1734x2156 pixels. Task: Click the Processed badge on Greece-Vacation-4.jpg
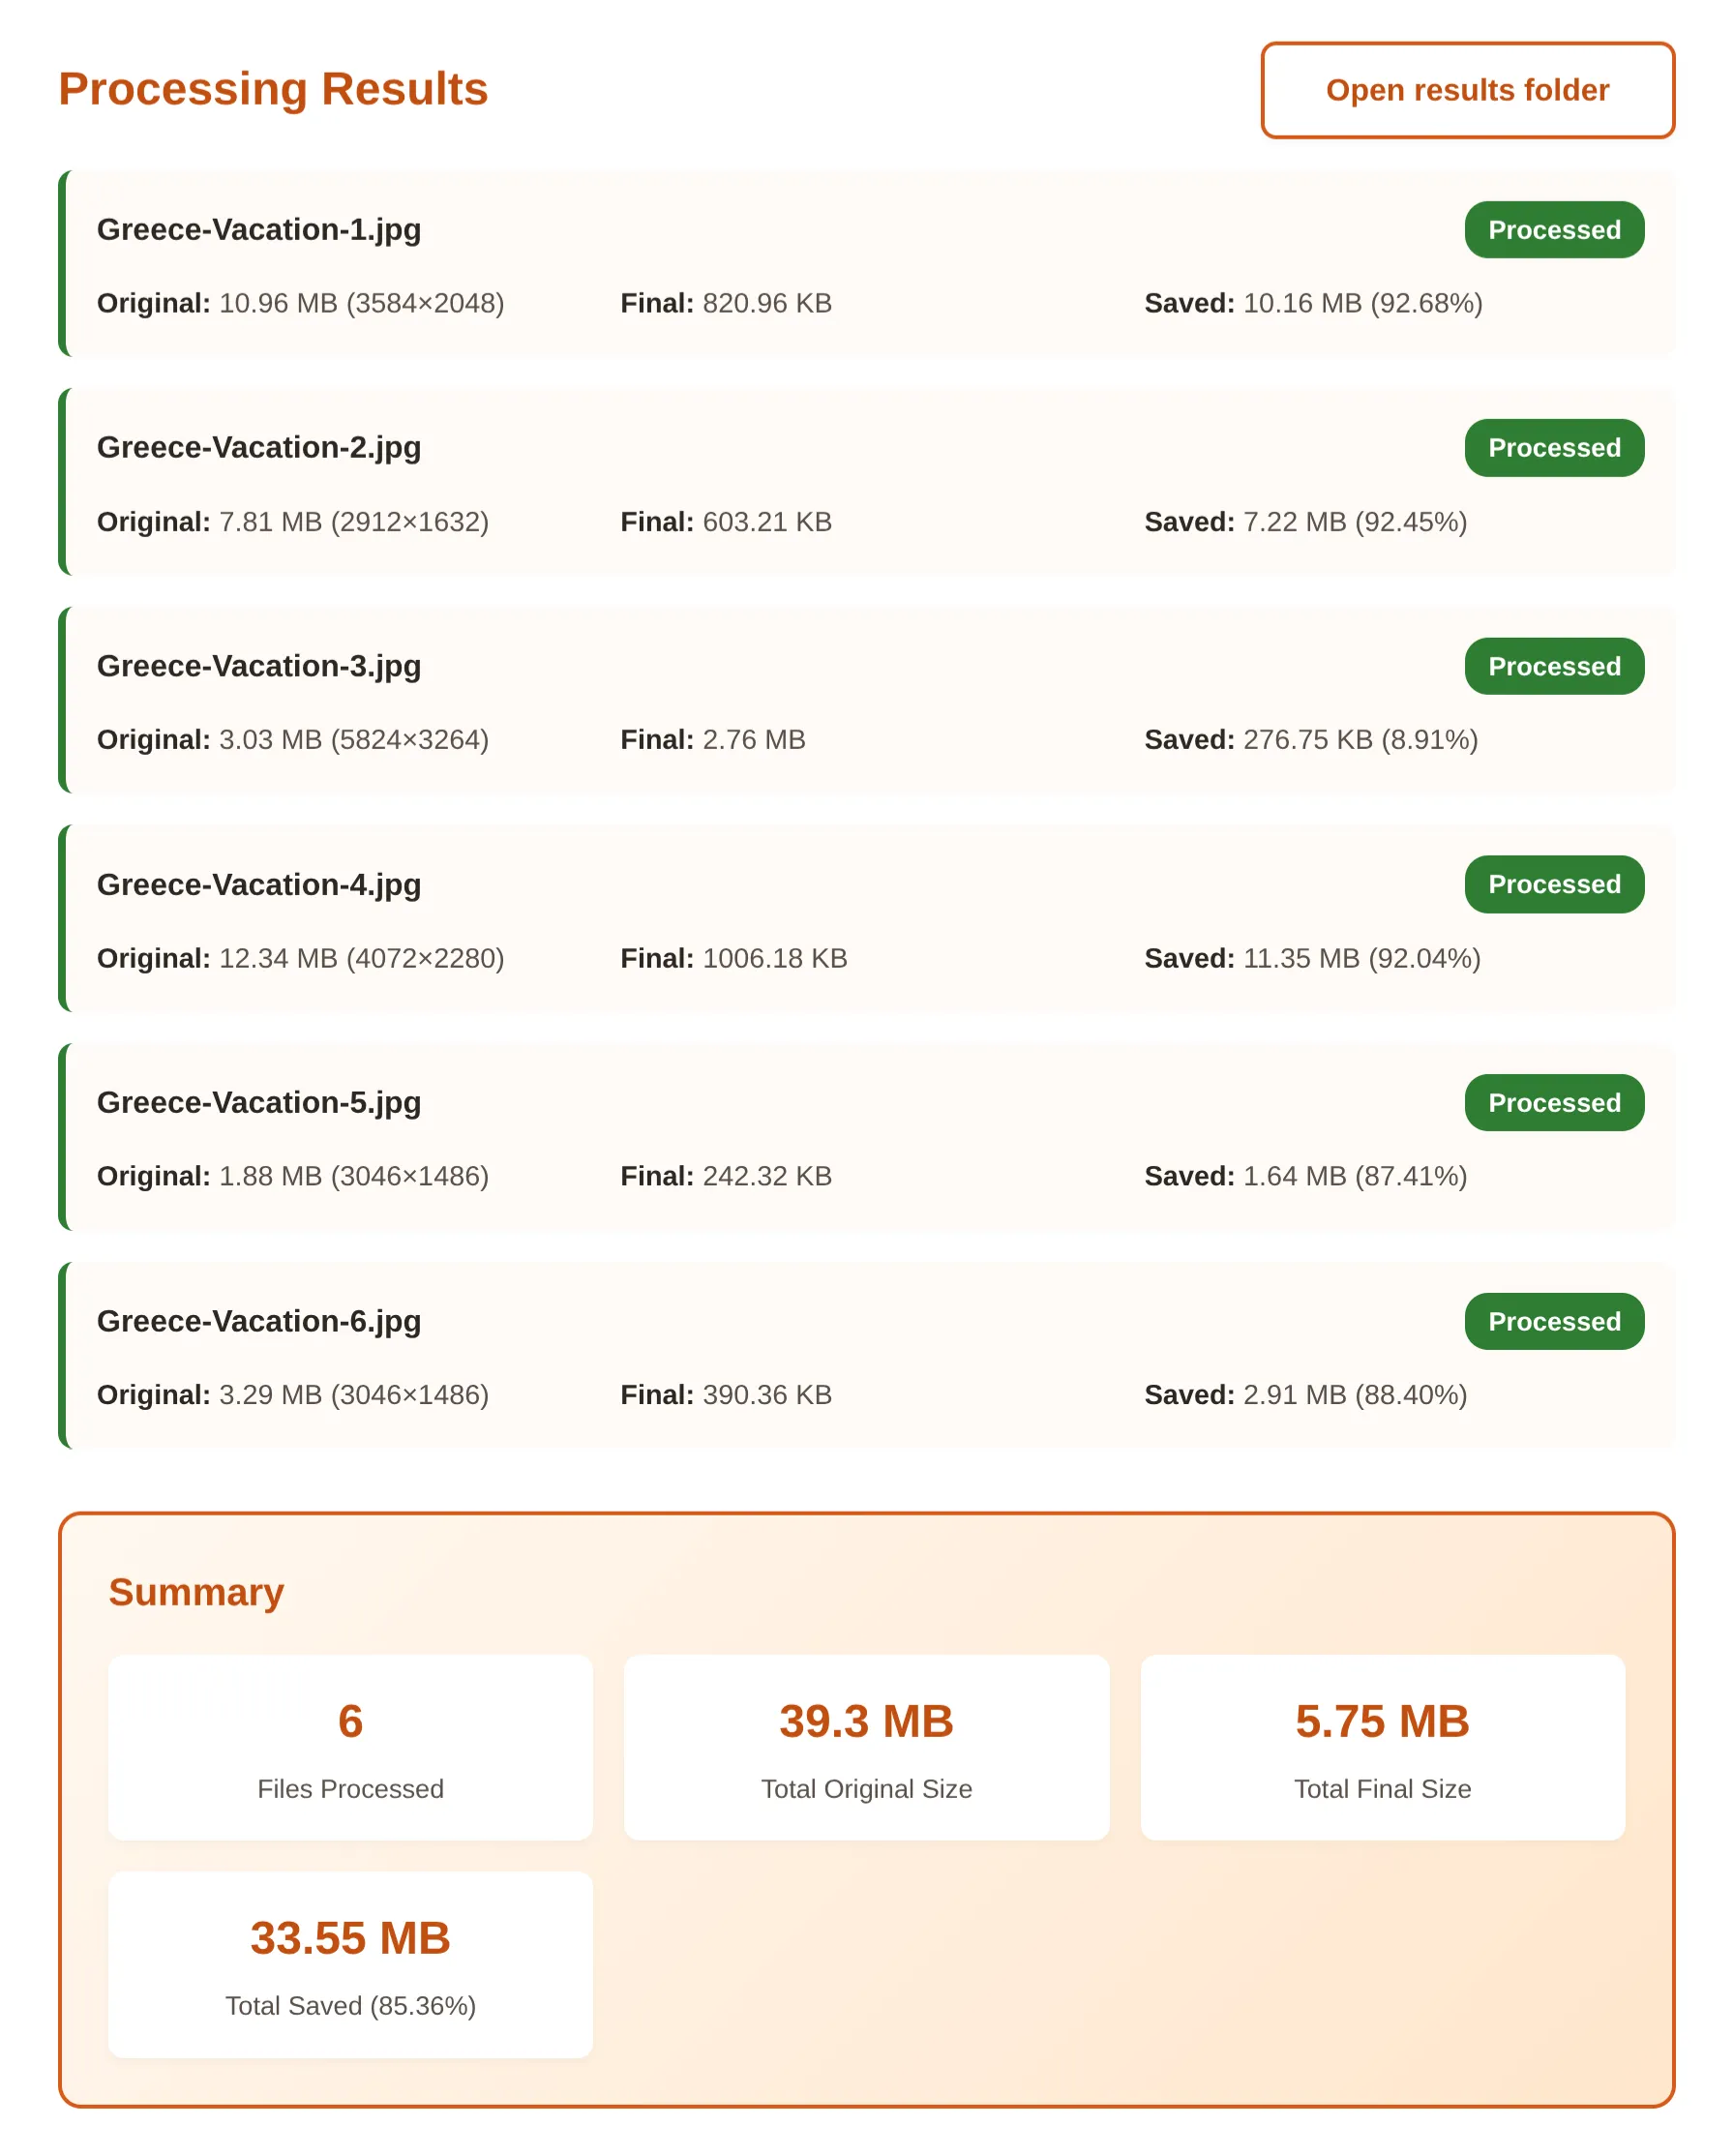(x=1554, y=884)
